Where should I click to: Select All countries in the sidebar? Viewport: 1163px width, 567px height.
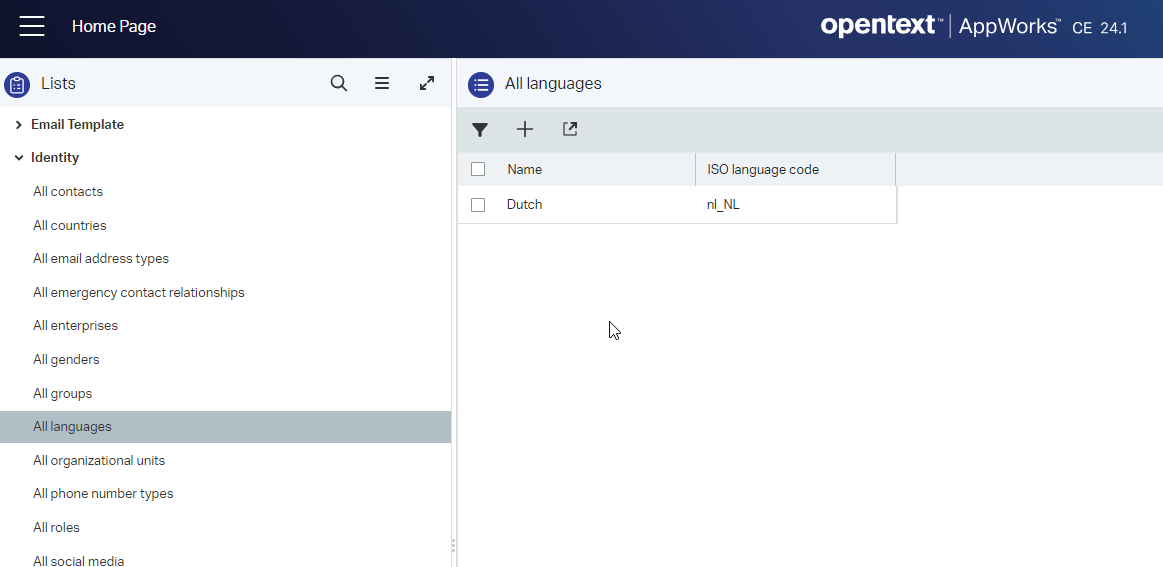(70, 226)
